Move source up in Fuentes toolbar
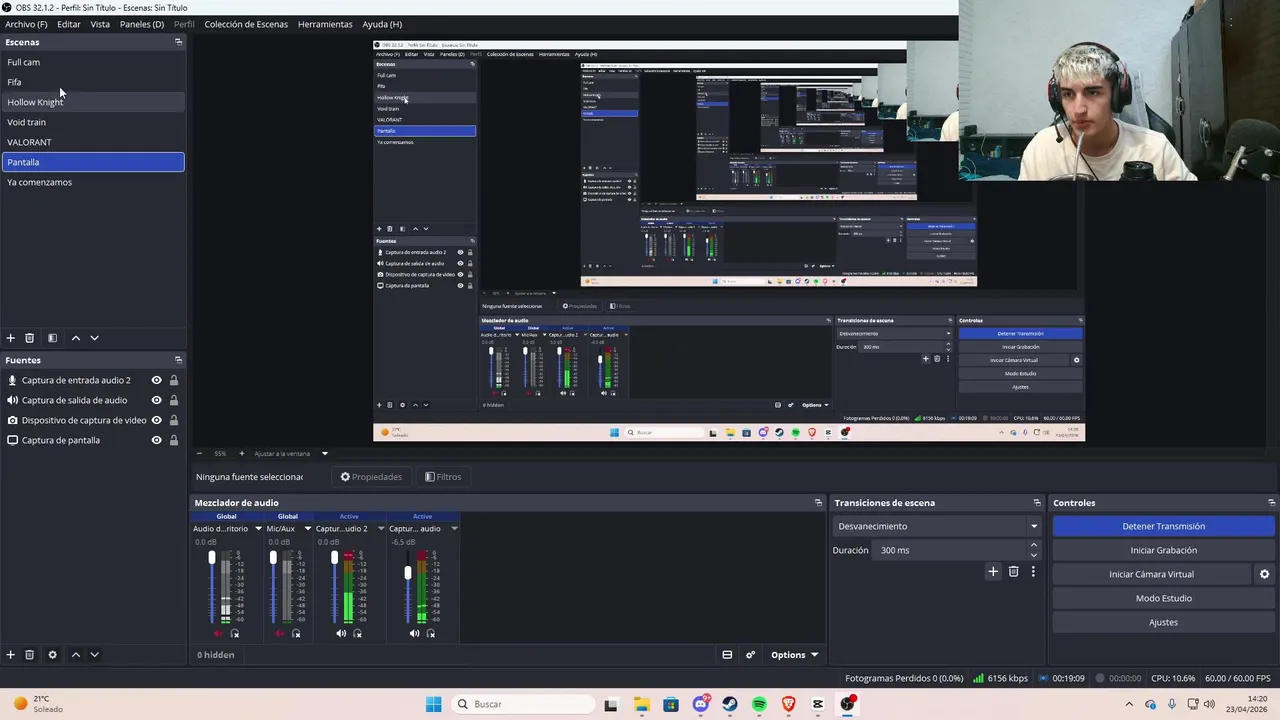The image size is (1280, 720). (x=75, y=655)
